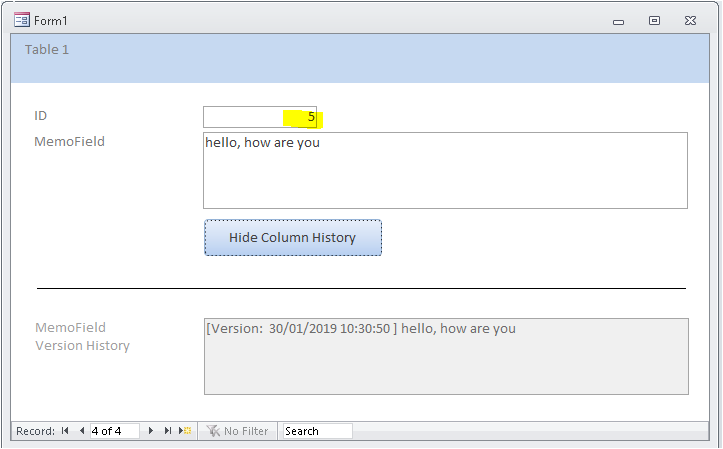The width and height of the screenshot is (723, 449).
Task: Go to previous record arrow
Action: click(x=82, y=431)
